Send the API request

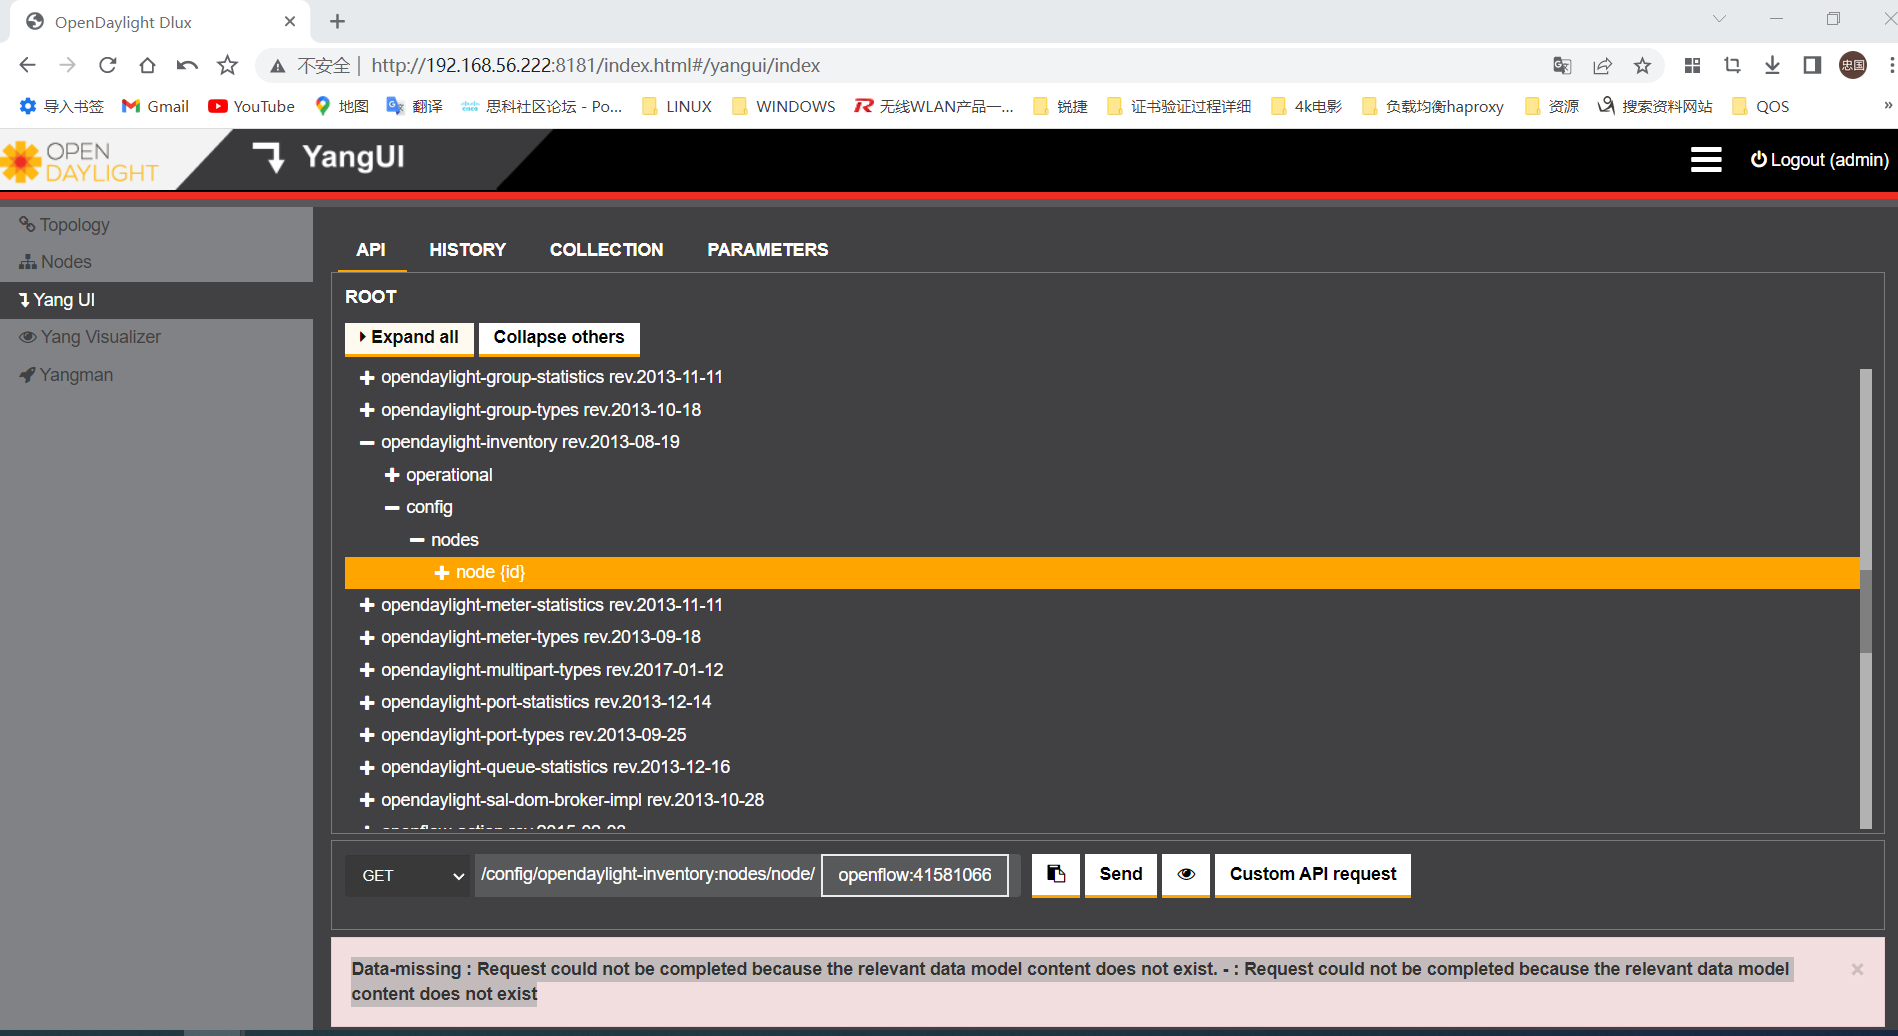click(1121, 875)
